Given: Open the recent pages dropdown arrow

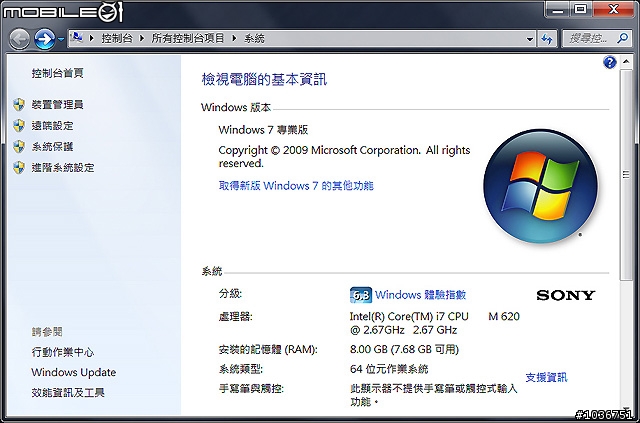Looking at the screenshot, I should (x=61, y=40).
